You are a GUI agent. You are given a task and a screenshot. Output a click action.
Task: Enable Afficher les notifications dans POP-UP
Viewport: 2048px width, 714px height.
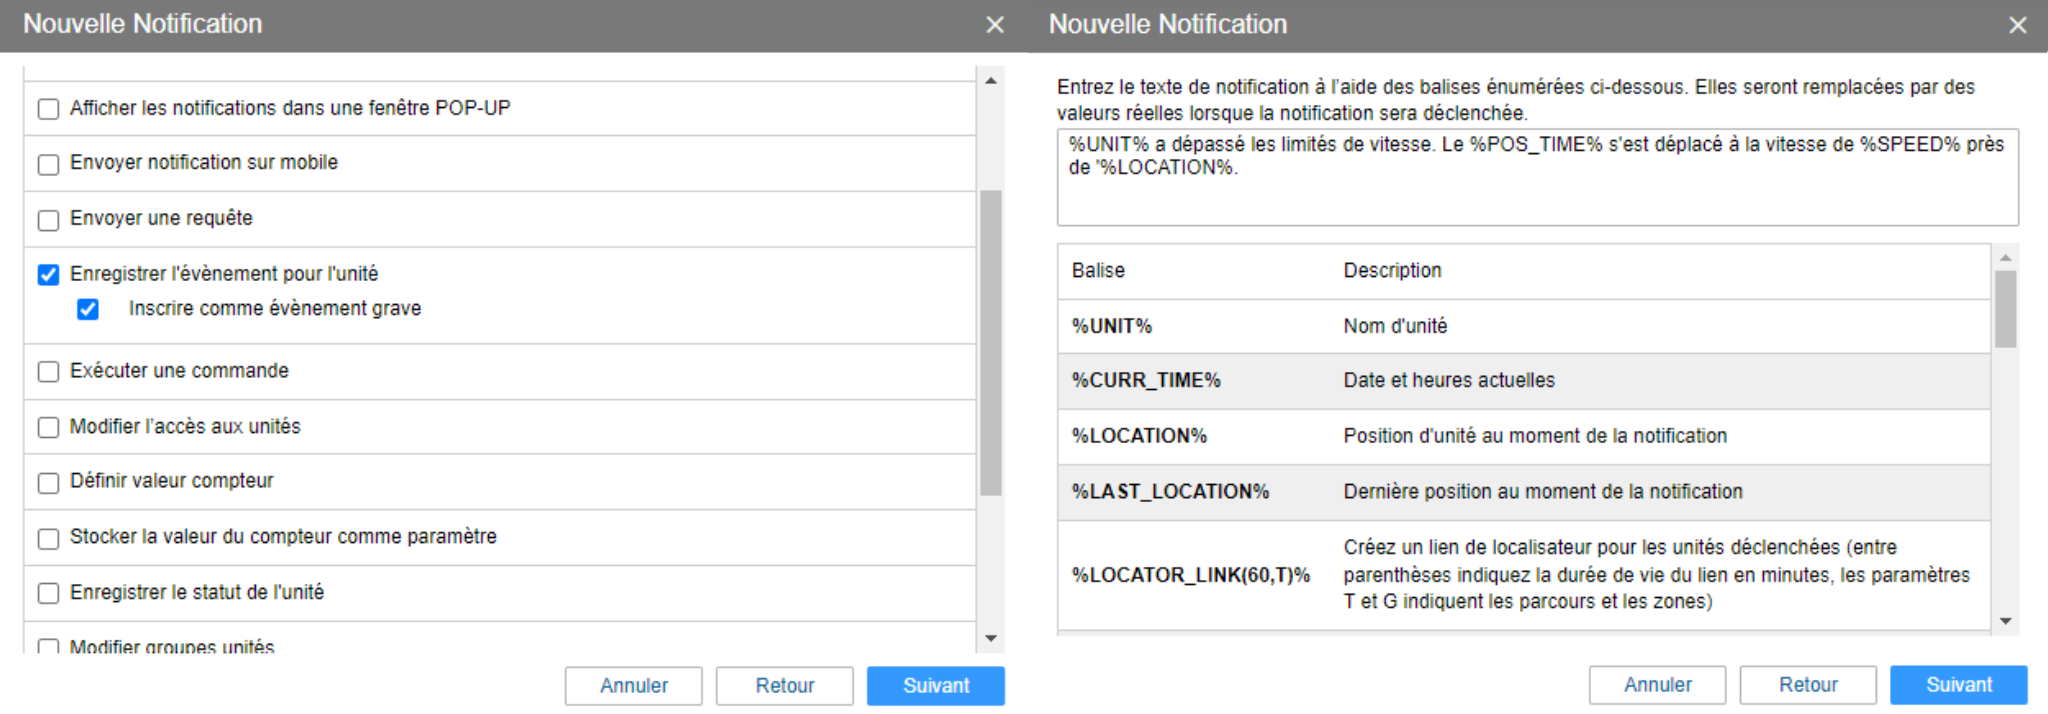[x=48, y=109]
